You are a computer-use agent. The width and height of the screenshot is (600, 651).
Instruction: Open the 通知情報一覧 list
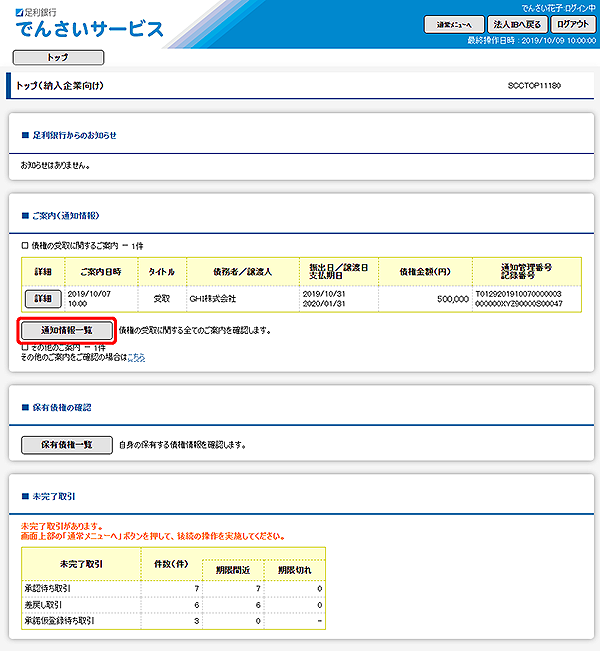click(x=67, y=330)
